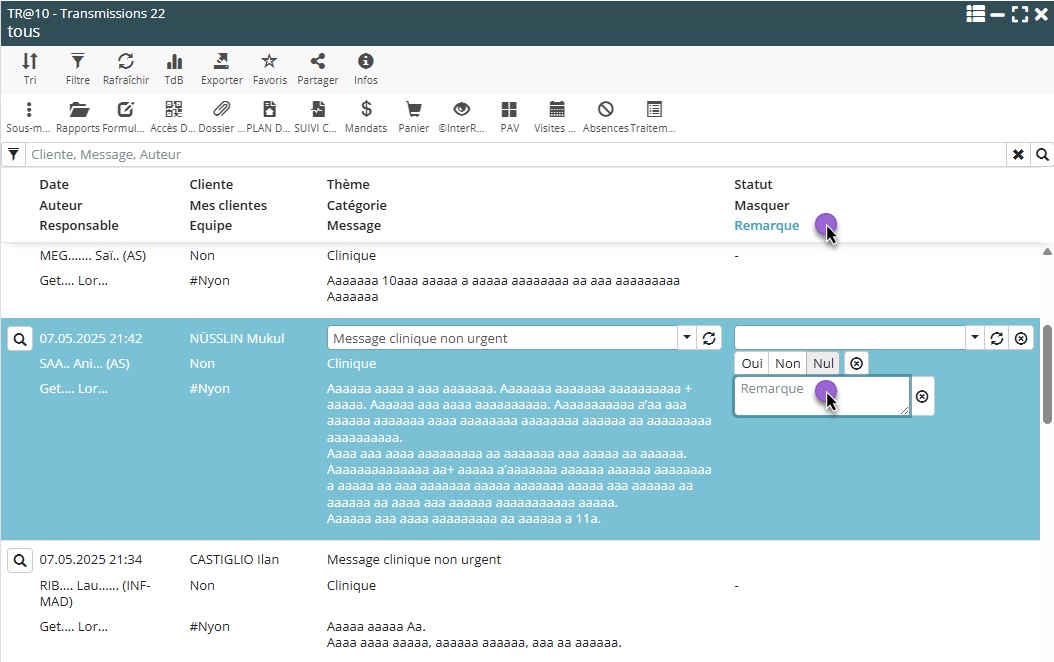Open details for CASTIGLIO Ilan row
The image size is (1054, 662).
pos(20,560)
